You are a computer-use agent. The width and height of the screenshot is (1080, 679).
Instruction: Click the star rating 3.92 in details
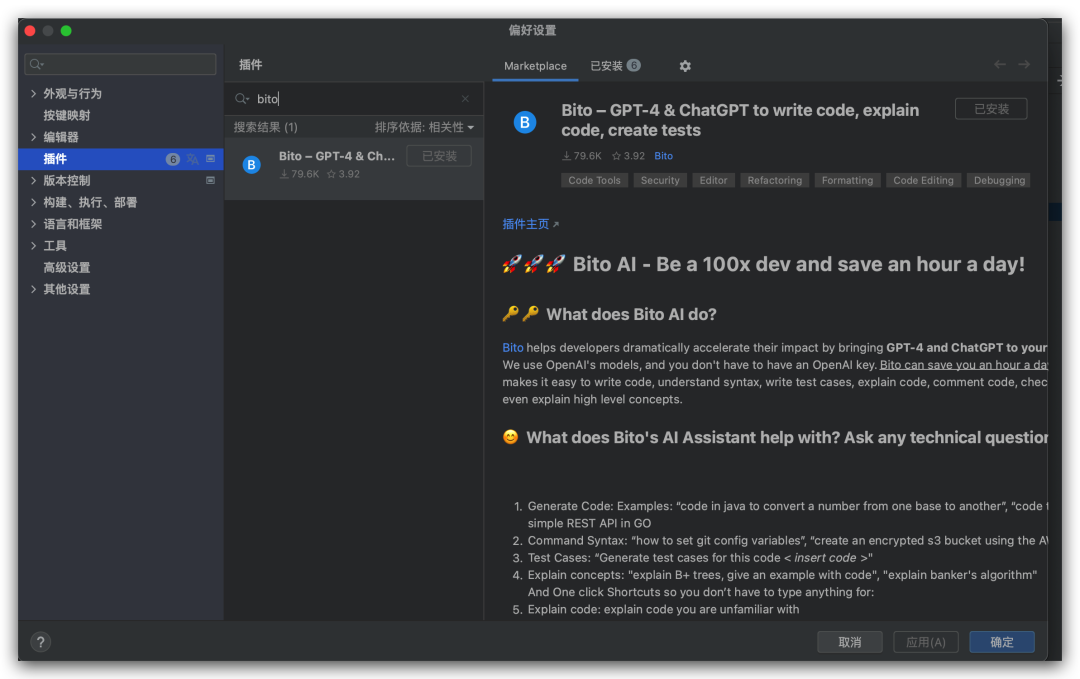pyautogui.click(x=628, y=156)
